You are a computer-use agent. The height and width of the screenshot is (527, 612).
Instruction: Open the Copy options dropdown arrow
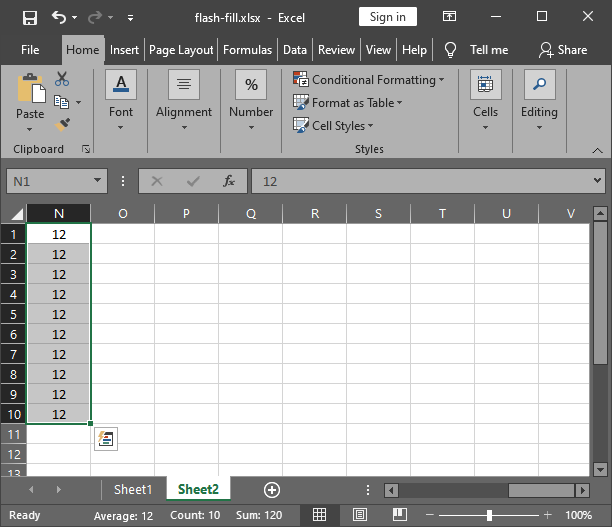(x=78, y=102)
